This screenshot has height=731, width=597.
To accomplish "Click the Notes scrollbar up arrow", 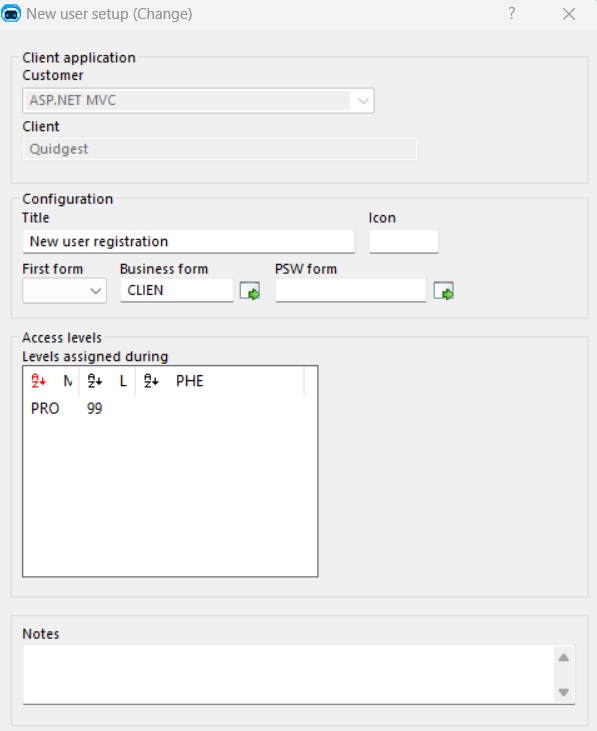I will tap(563, 657).
